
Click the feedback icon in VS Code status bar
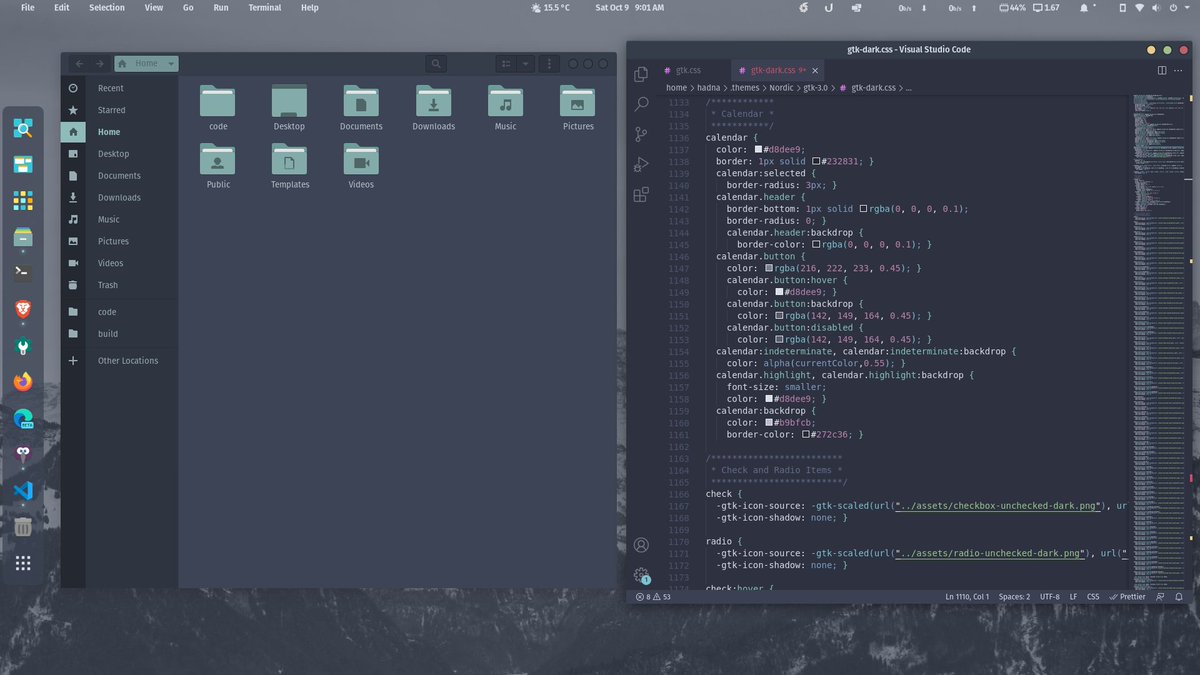click(1160, 597)
